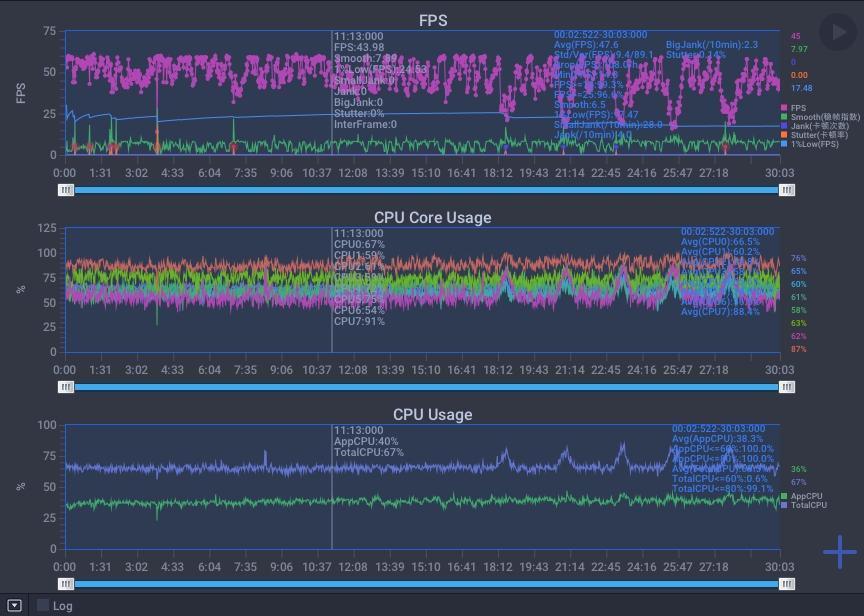Click the CPU Core Usage chart title
This screenshot has width=864, height=616.
pos(433,217)
